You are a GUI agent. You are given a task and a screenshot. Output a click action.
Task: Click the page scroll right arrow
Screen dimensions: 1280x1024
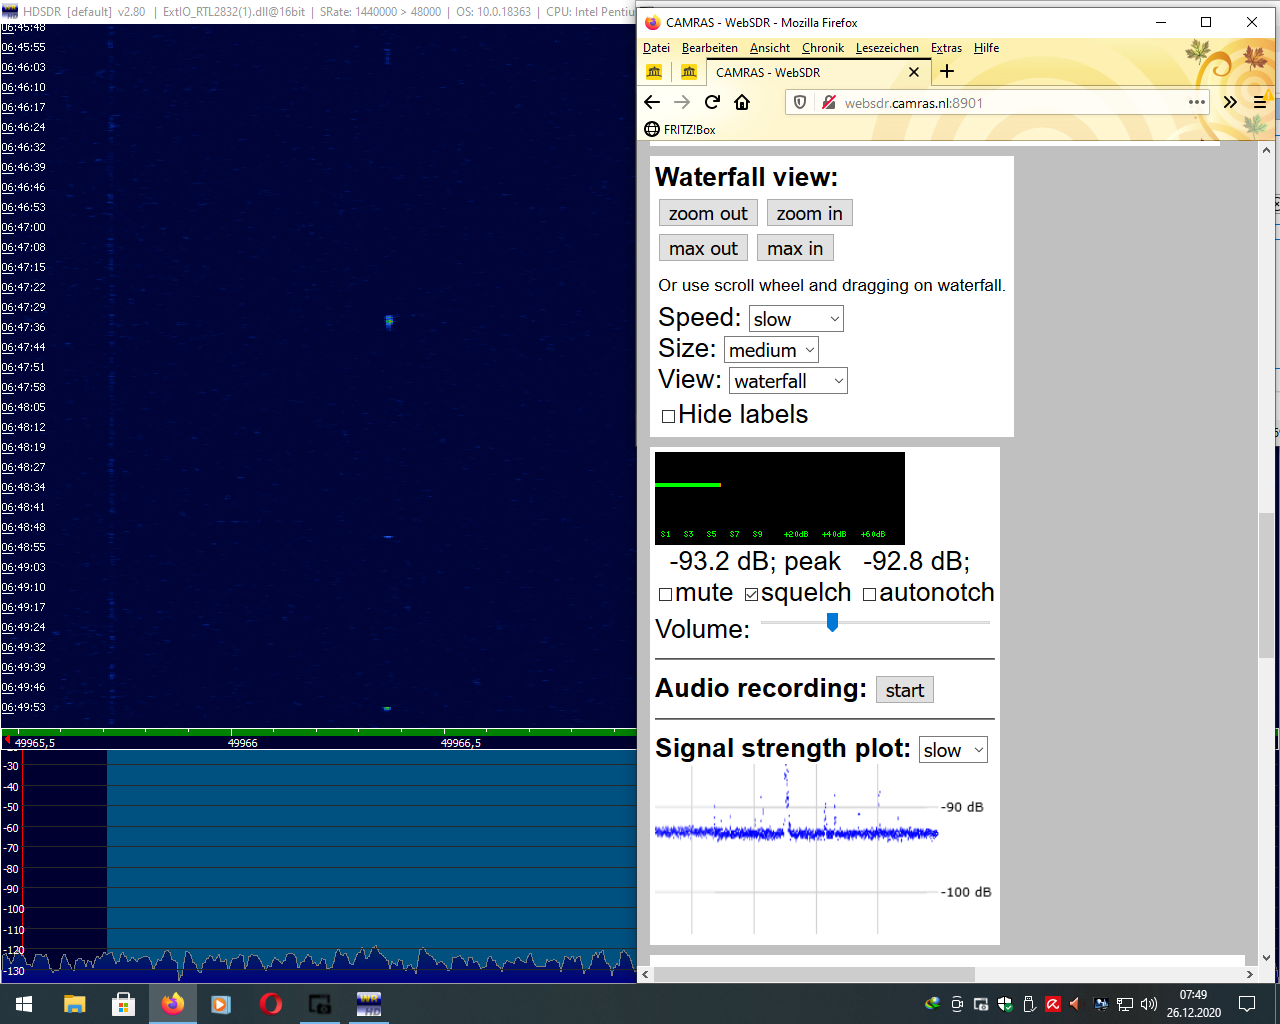pyautogui.click(x=1249, y=974)
